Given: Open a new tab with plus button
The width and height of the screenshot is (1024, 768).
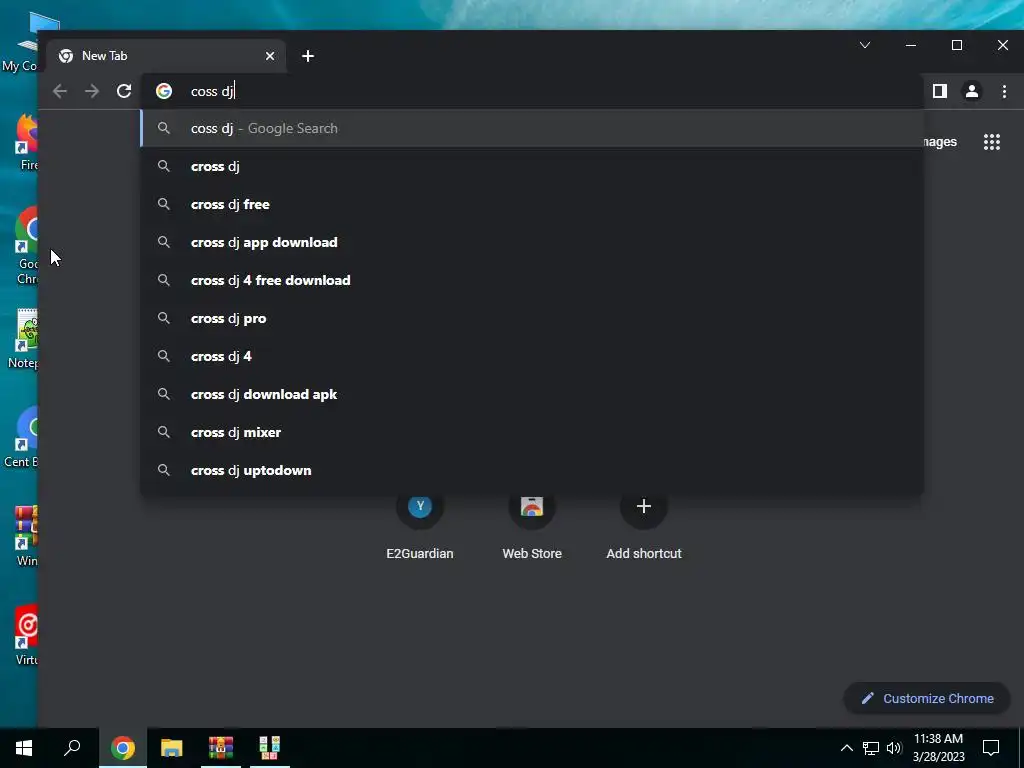Looking at the screenshot, I should pos(308,56).
